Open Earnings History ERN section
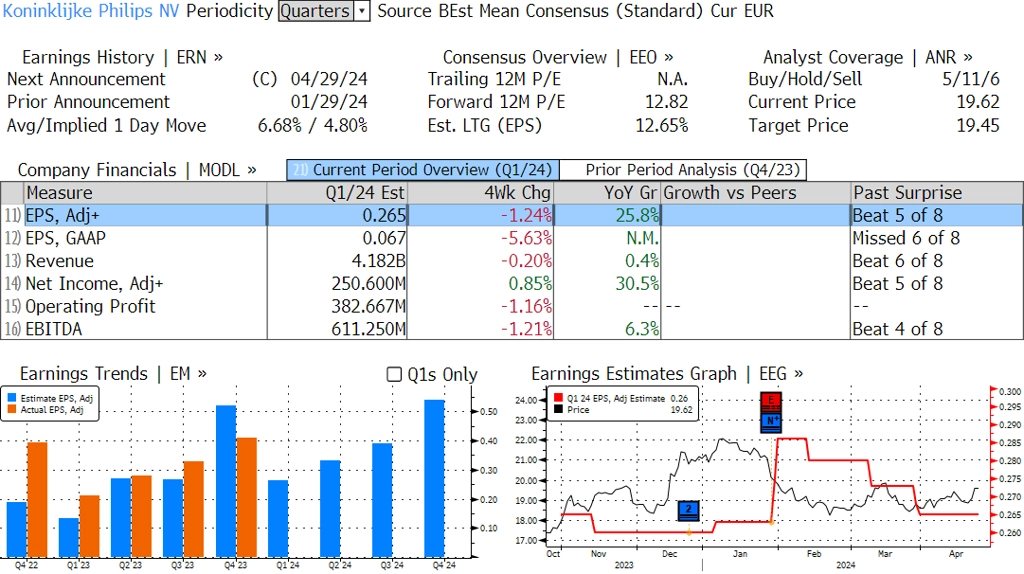 pyautogui.click(x=122, y=57)
